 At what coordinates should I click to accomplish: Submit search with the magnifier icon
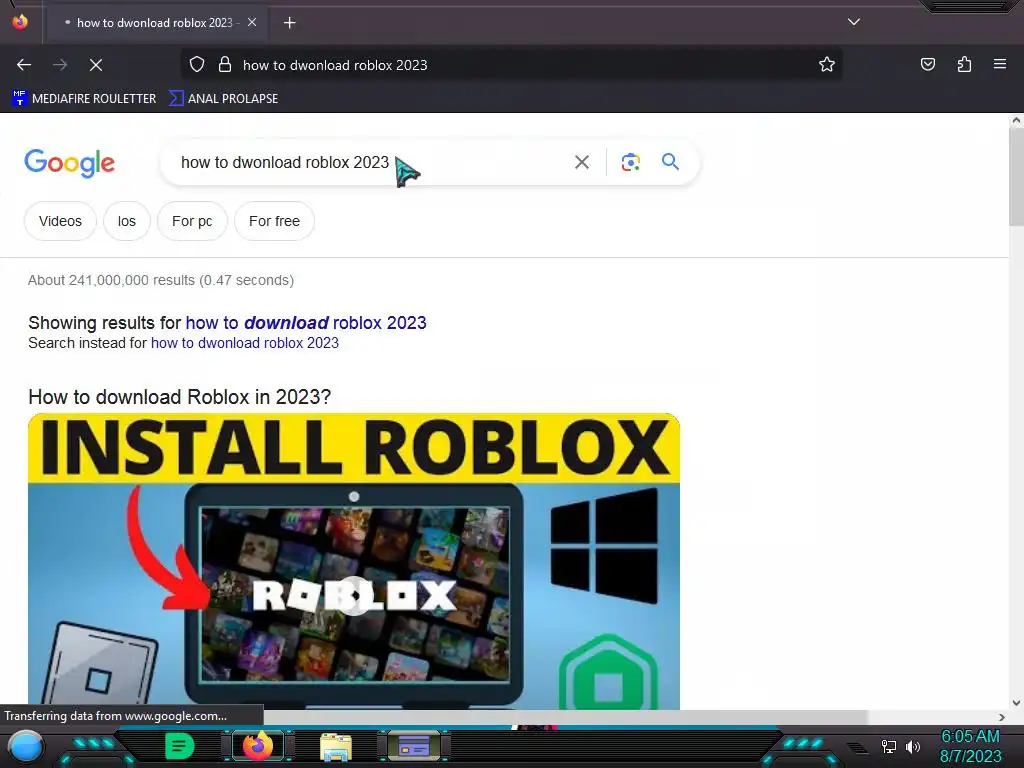point(670,161)
